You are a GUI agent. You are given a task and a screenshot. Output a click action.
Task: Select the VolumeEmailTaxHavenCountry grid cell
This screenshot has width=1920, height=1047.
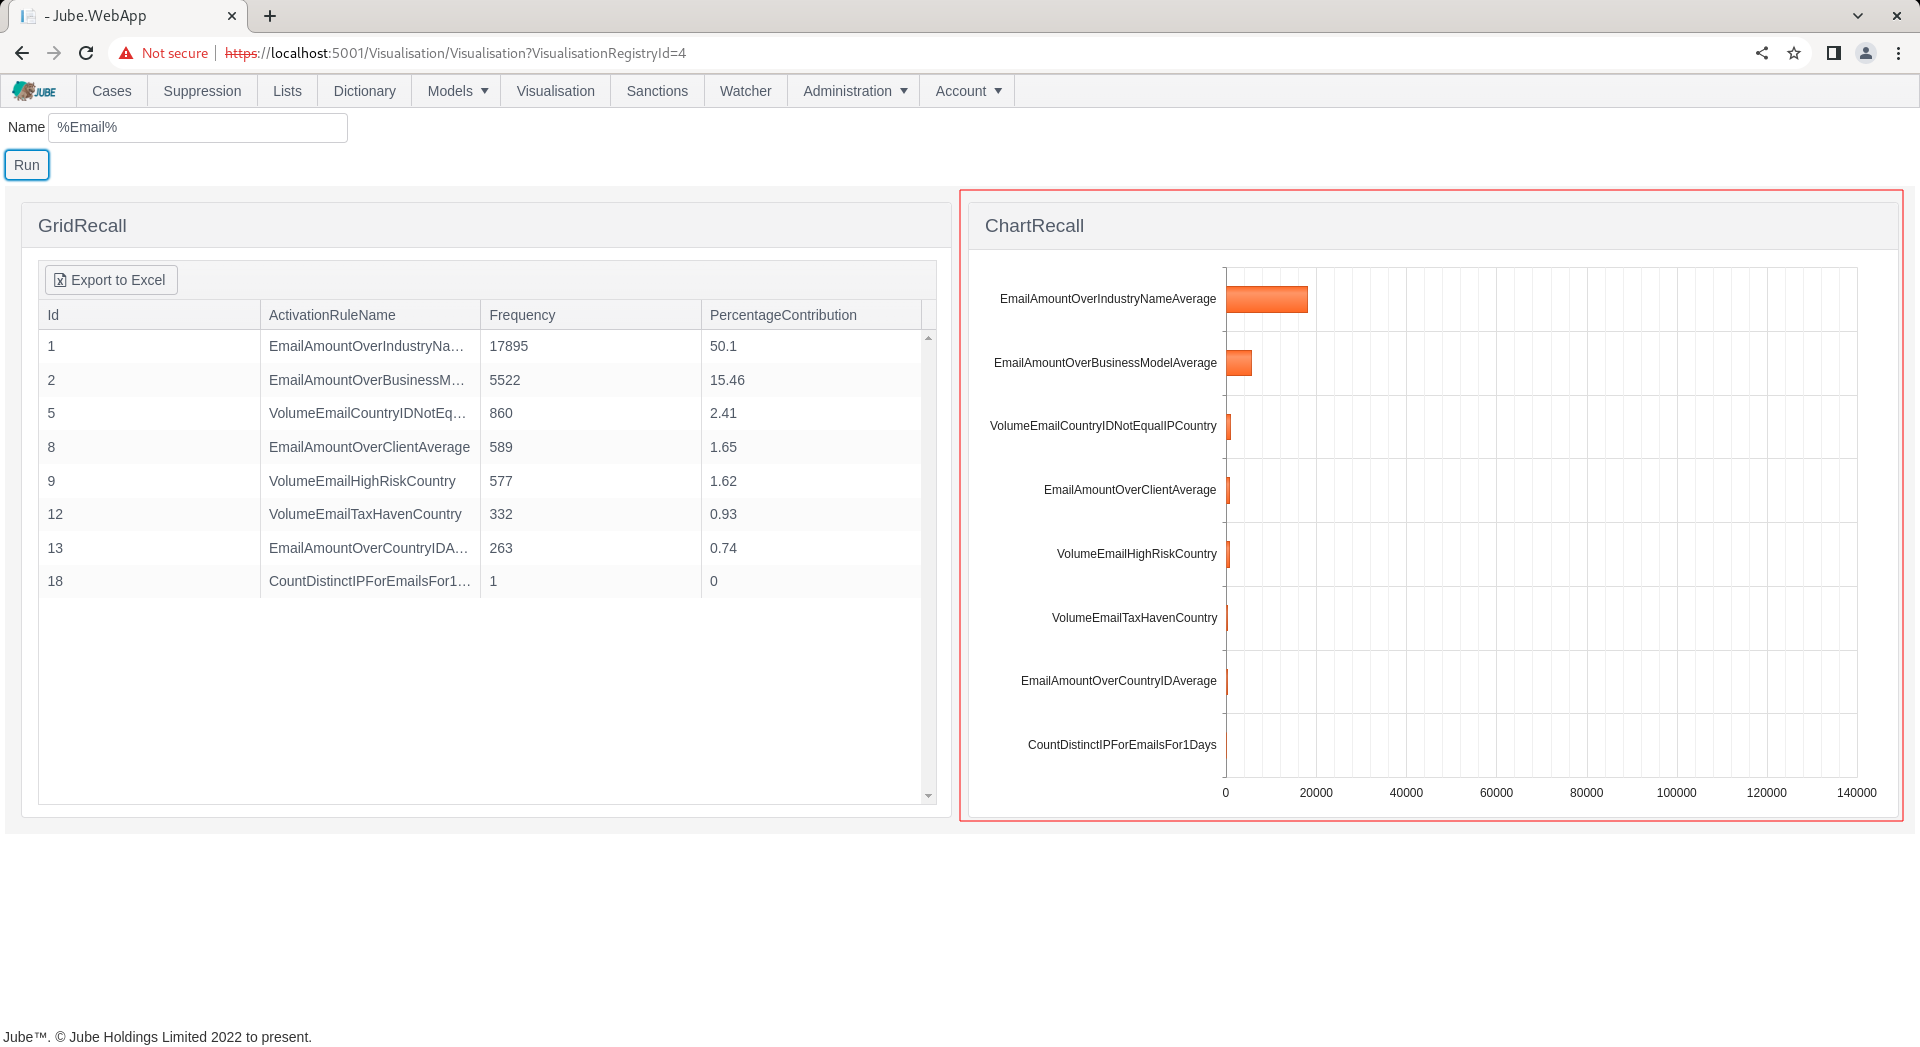tap(370, 514)
